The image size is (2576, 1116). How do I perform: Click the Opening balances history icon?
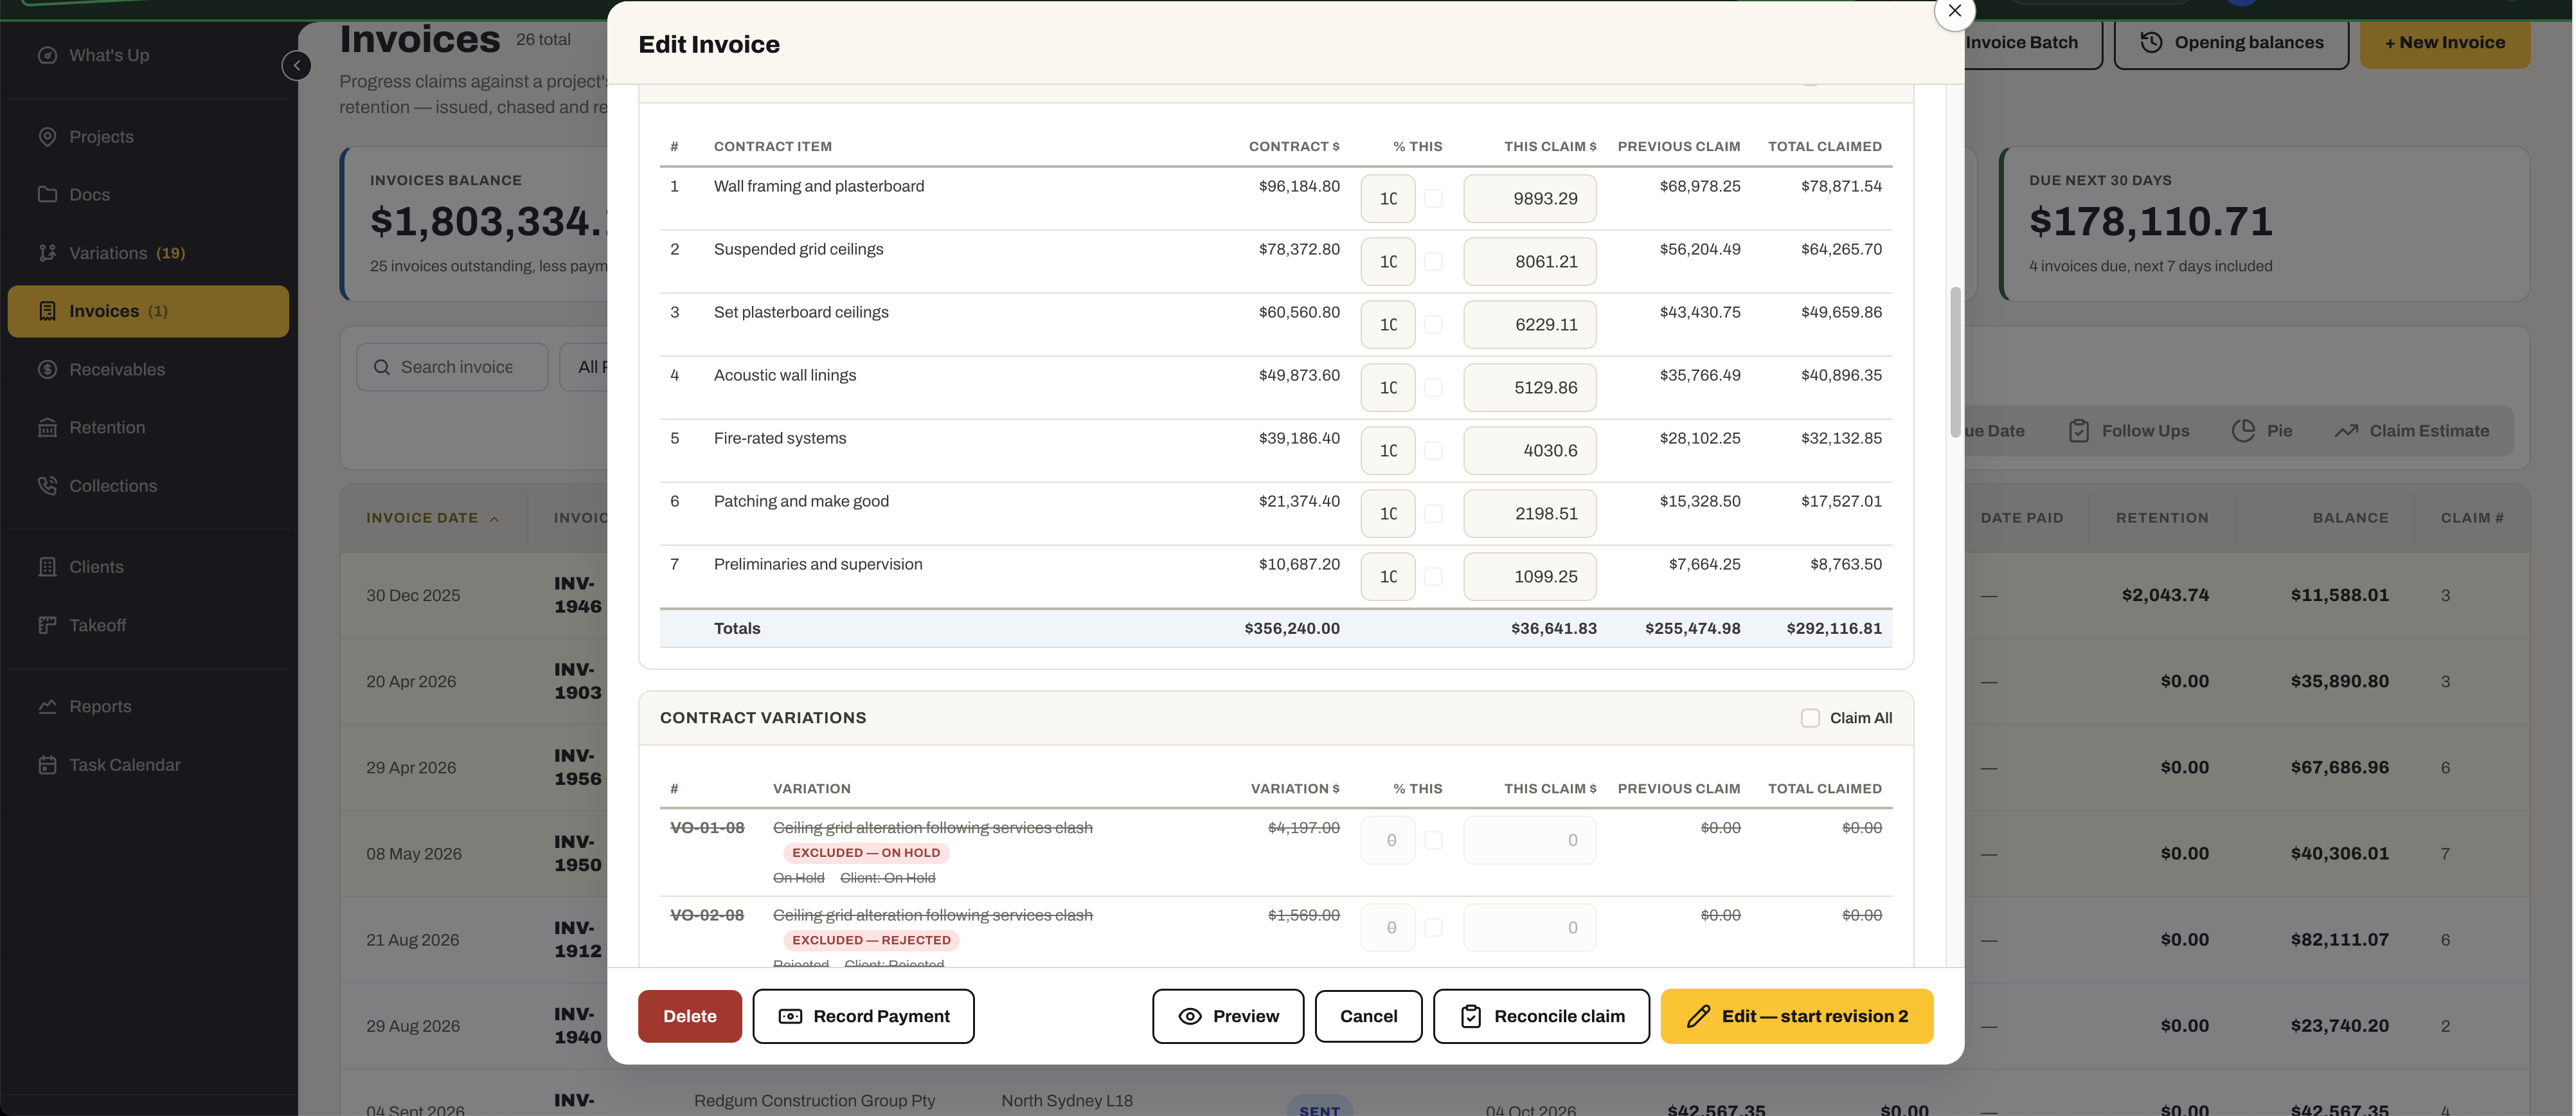point(2151,42)
